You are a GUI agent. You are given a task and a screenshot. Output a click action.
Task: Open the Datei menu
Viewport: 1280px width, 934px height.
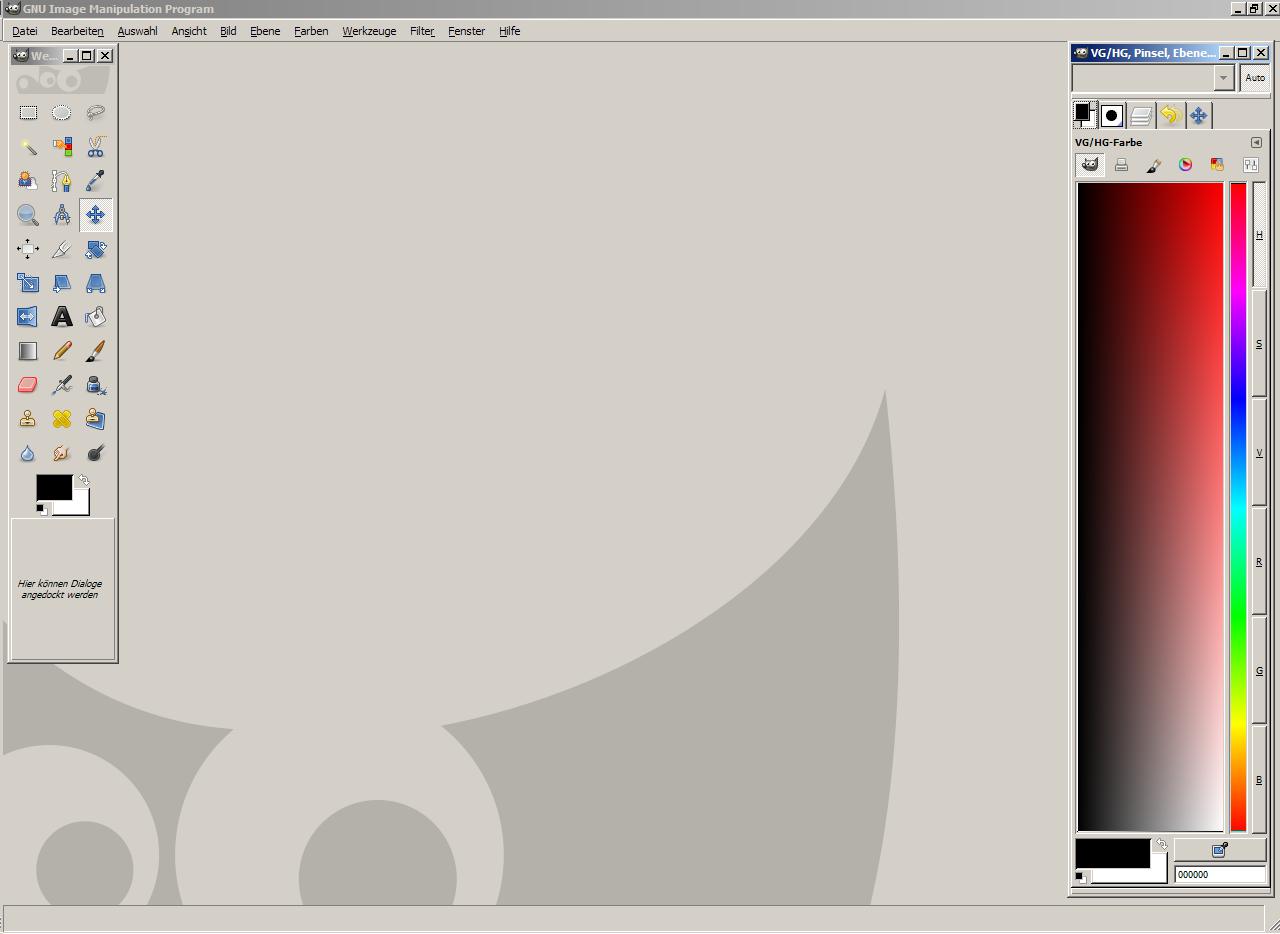point(25,31)
